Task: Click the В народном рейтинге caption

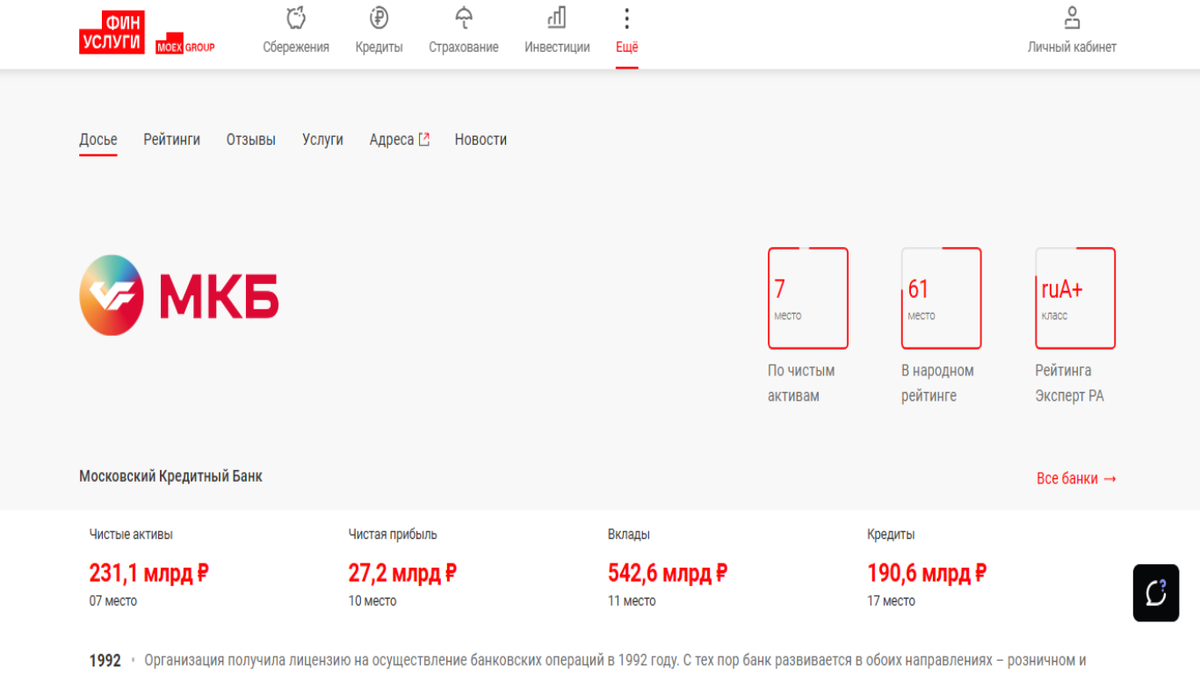Action: 938,383
